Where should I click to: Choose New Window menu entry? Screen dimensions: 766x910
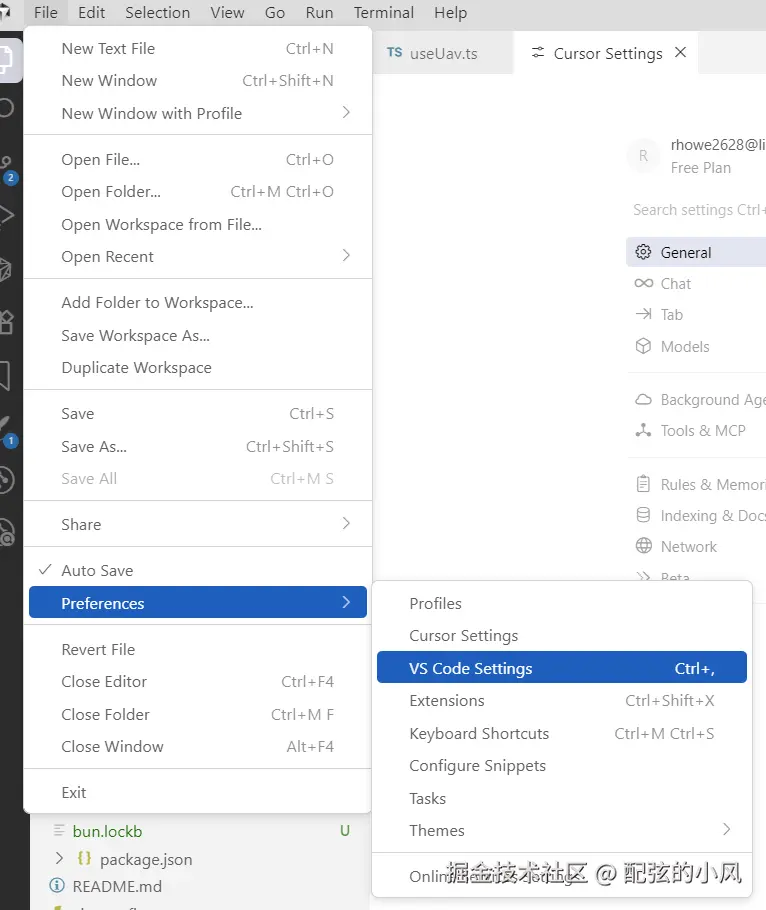pyautogui.click(x=197, y=81)
